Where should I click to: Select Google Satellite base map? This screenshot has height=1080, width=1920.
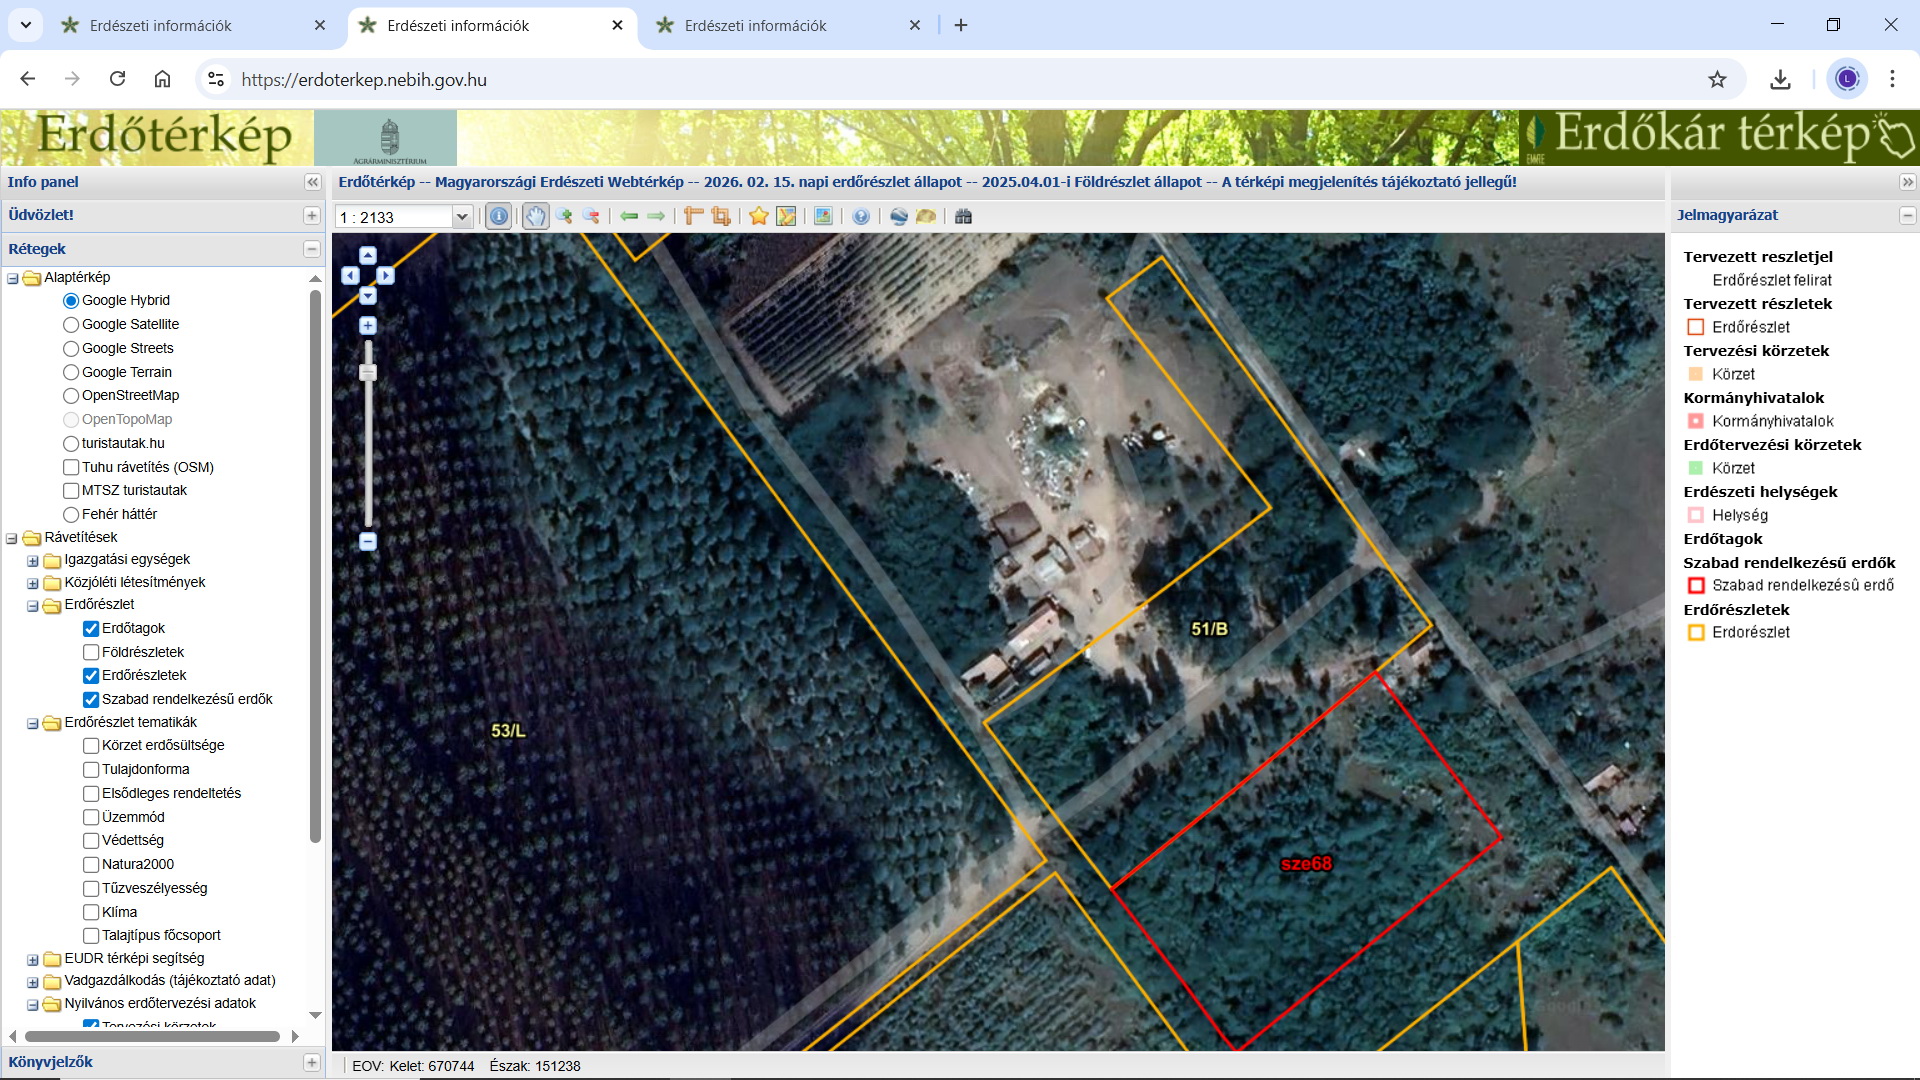coord(71,324)
